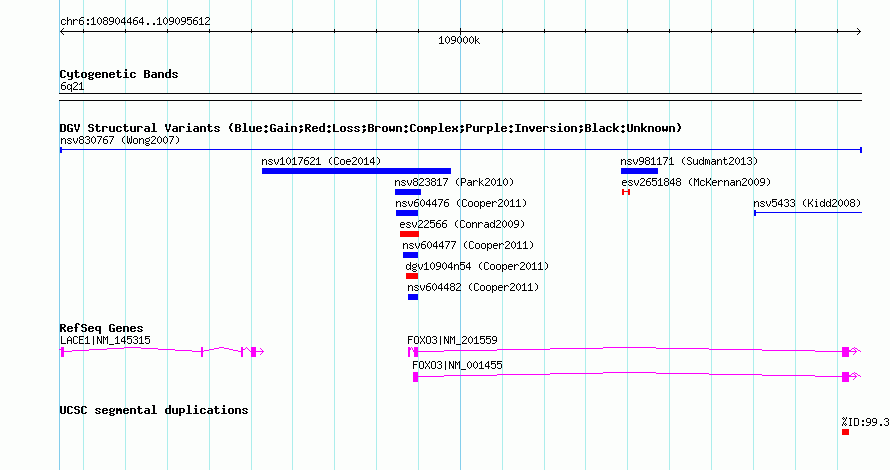Select the nsv604477 blue bar
Screen dimensions: 890x470
point(410,255)
